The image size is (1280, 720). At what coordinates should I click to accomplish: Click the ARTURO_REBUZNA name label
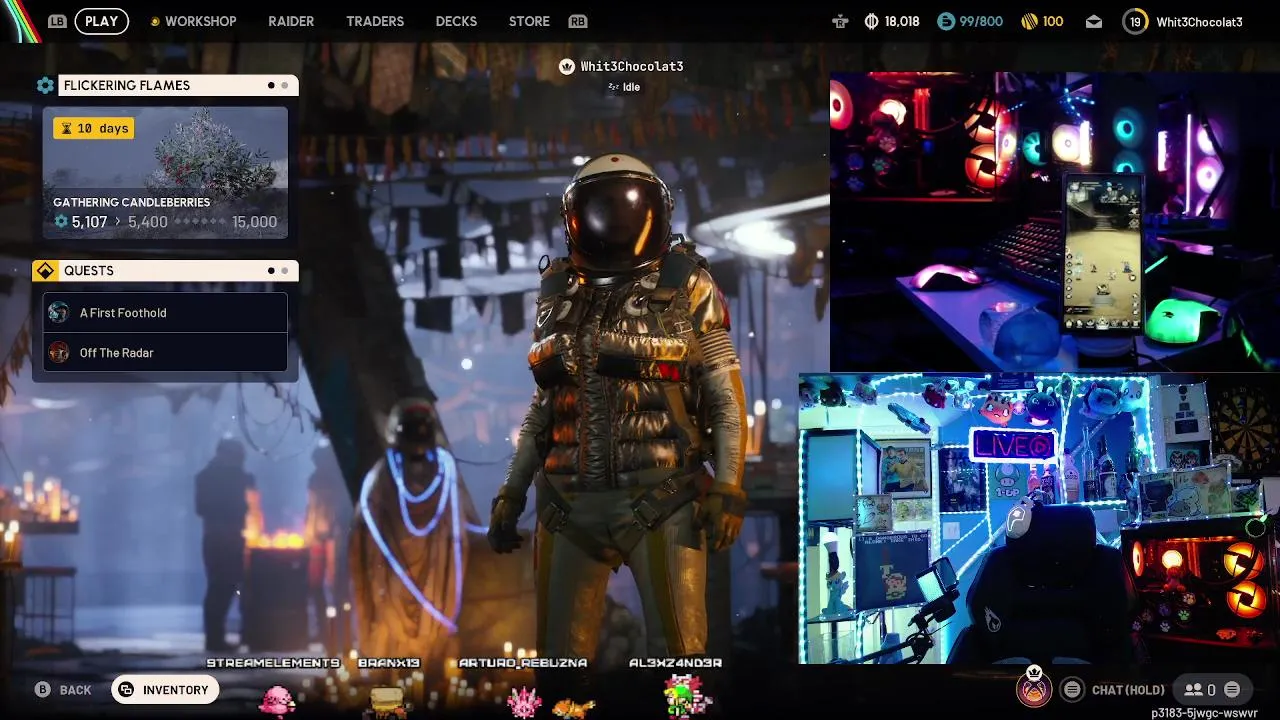(x=523, y=663)
